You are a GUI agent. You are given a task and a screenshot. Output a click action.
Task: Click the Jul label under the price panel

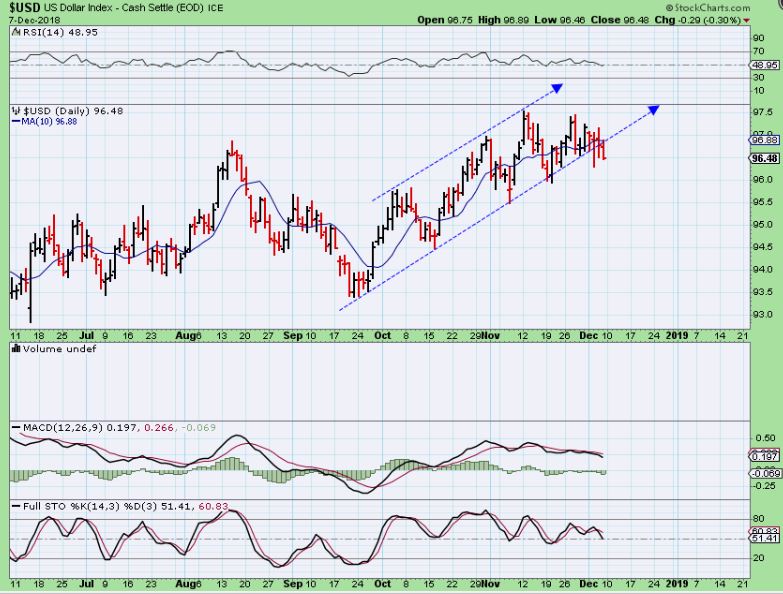coord(87,335)
